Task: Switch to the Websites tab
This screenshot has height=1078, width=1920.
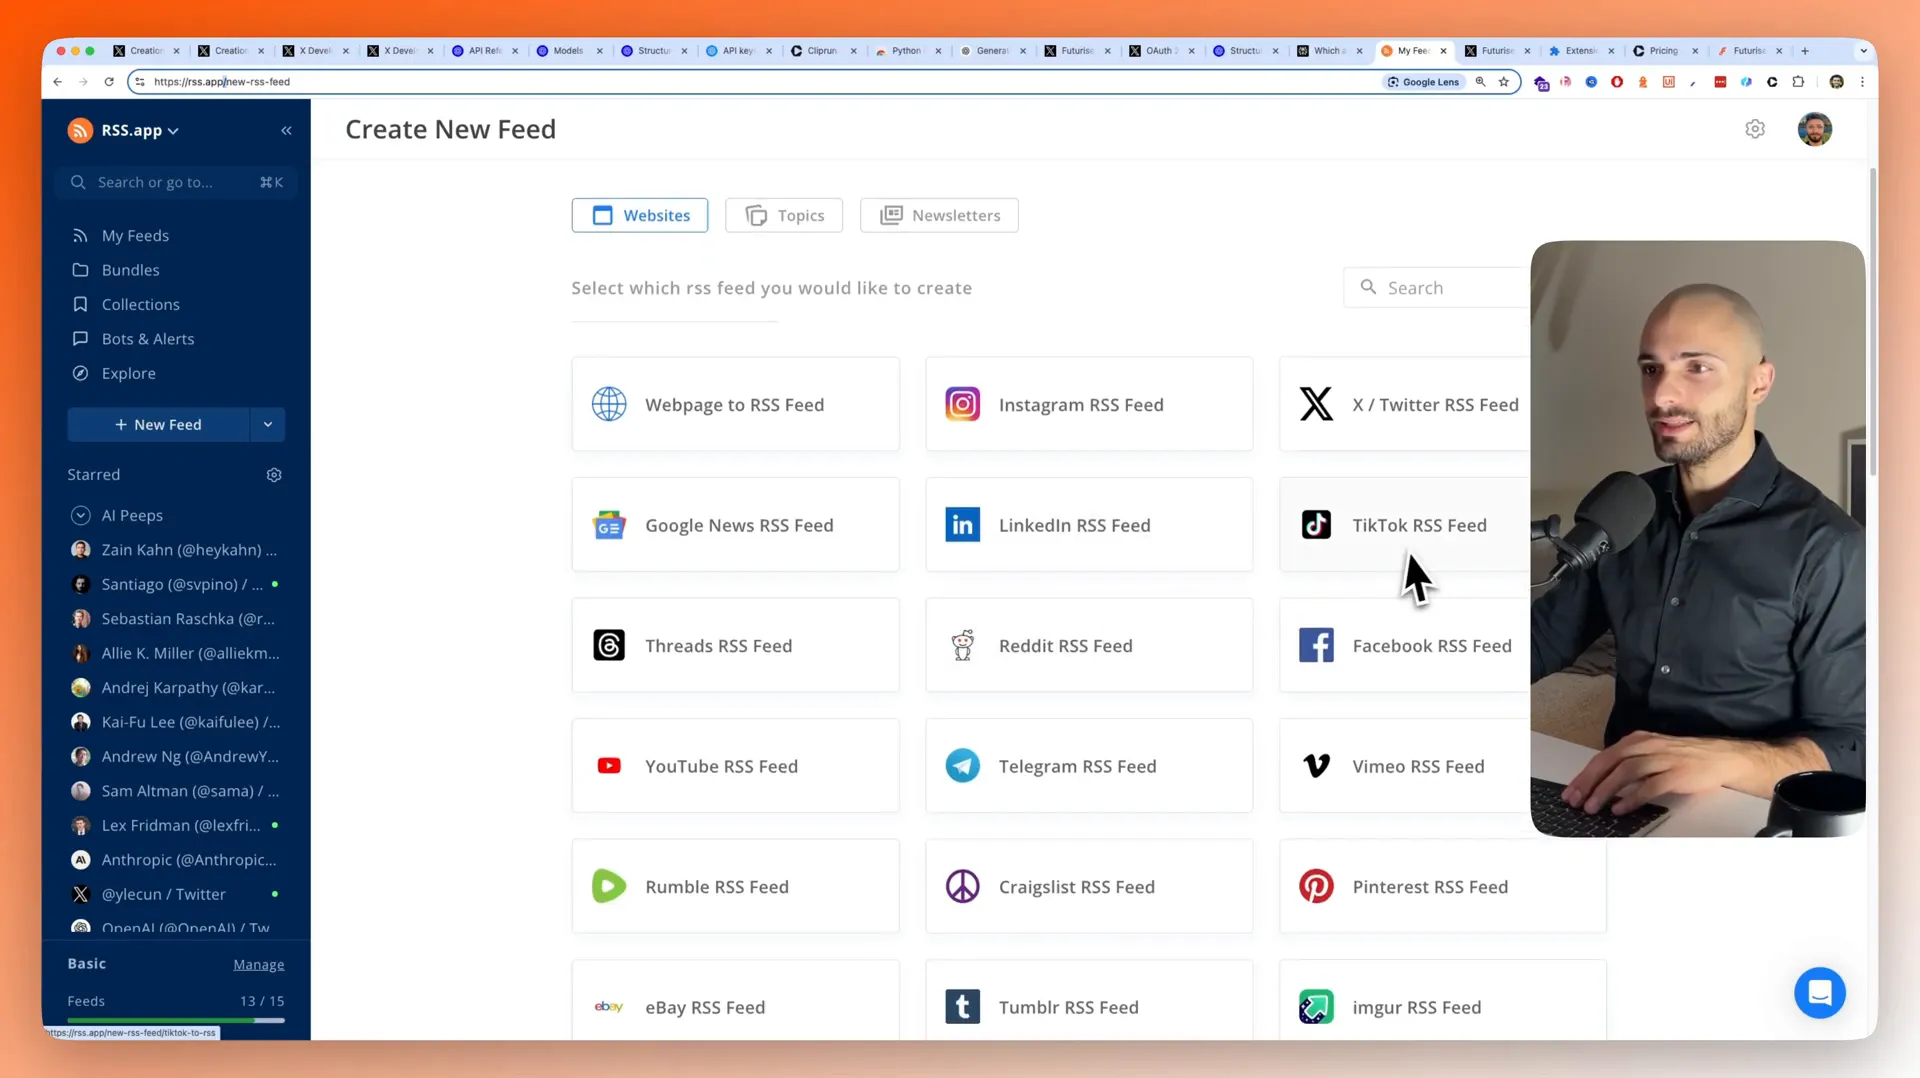Action: pyautogui.click(x=640, y=215)
